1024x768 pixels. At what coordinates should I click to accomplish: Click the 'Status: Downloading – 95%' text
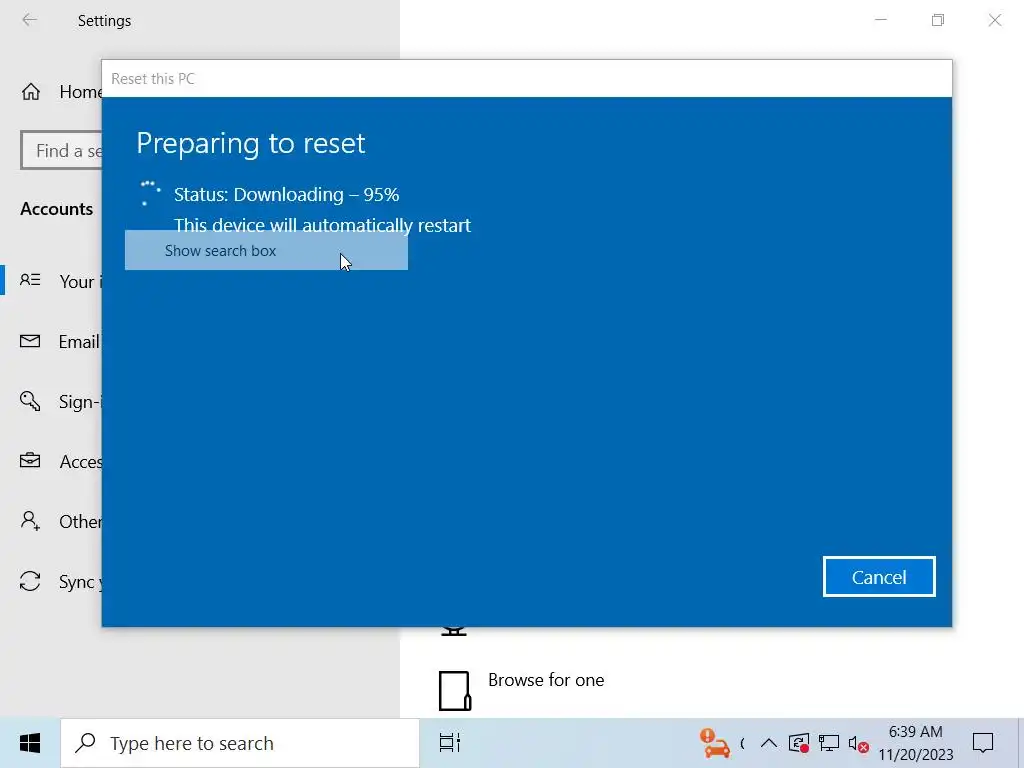(x=287, y=195)
